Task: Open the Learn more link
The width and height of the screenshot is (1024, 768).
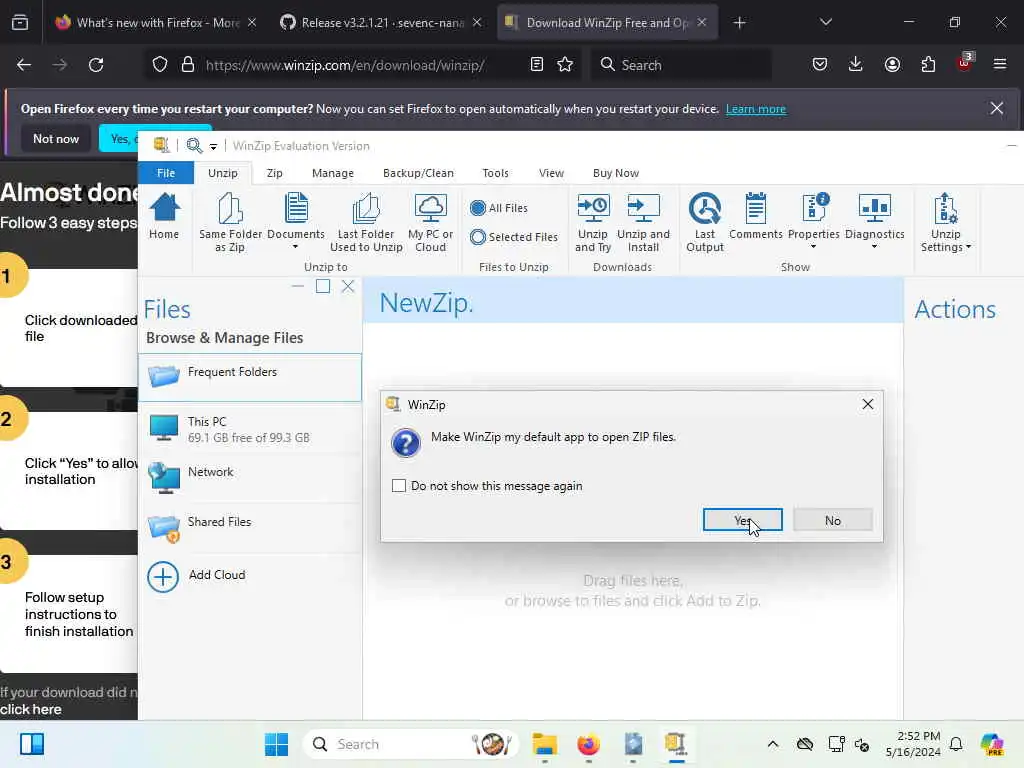Action: tap(756, 109)
